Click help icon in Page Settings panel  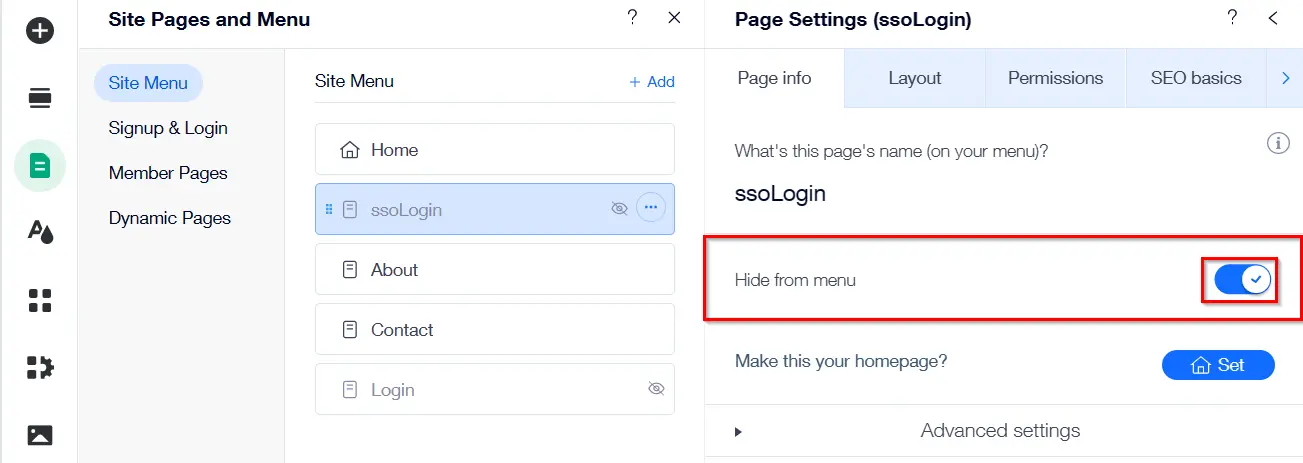click(x=1231, y=17)
